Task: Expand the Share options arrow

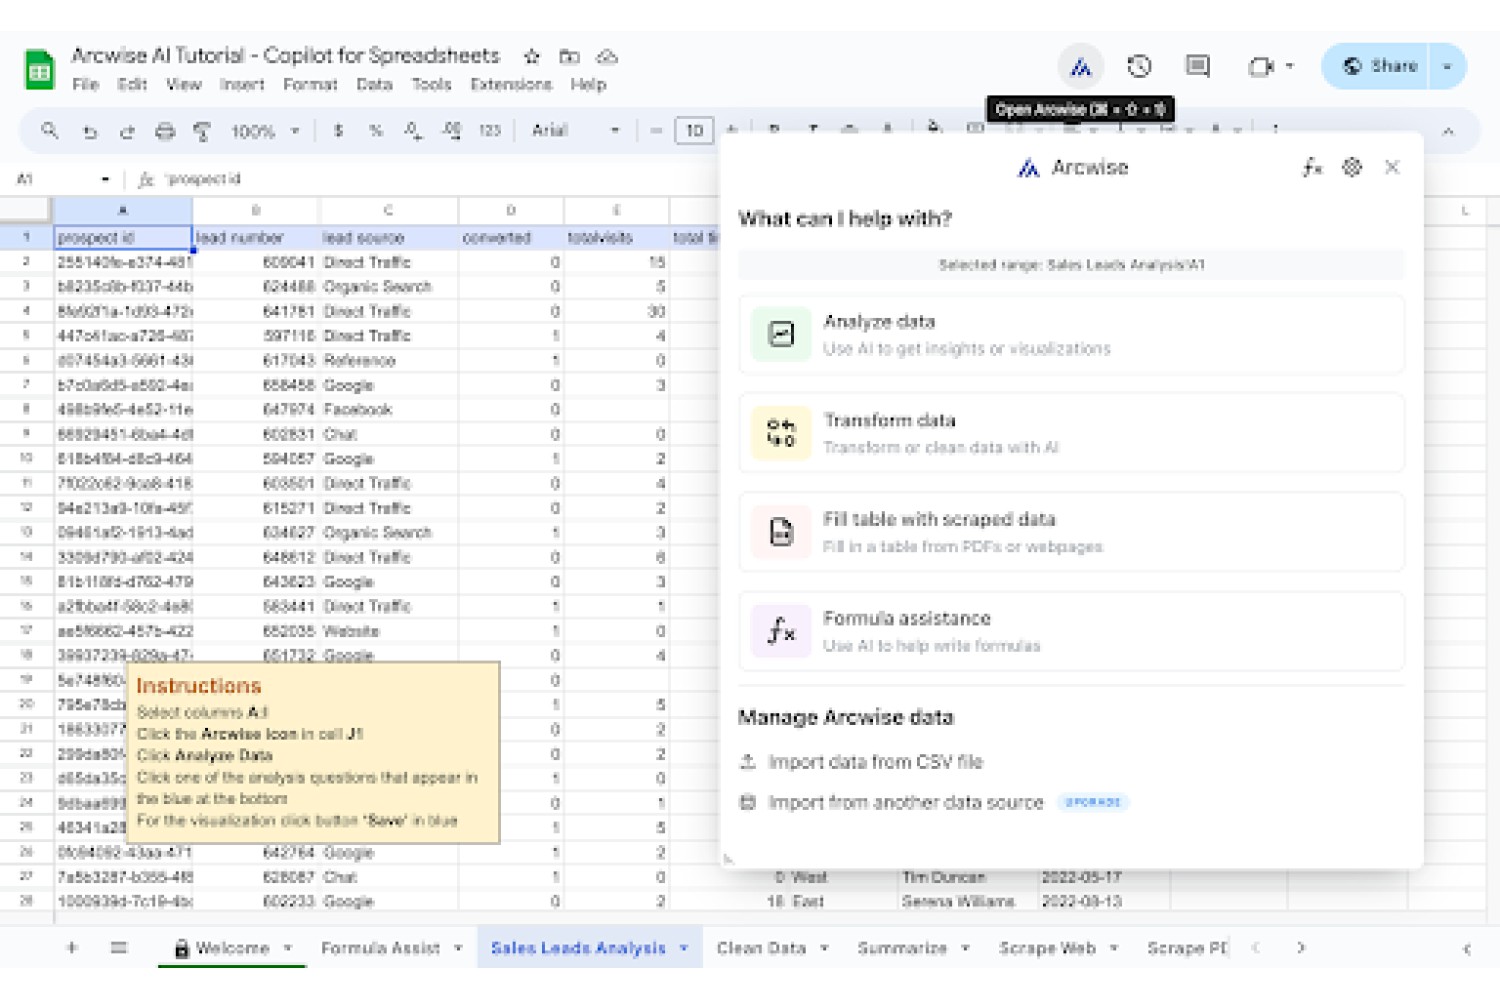Action: point(1447,66)
